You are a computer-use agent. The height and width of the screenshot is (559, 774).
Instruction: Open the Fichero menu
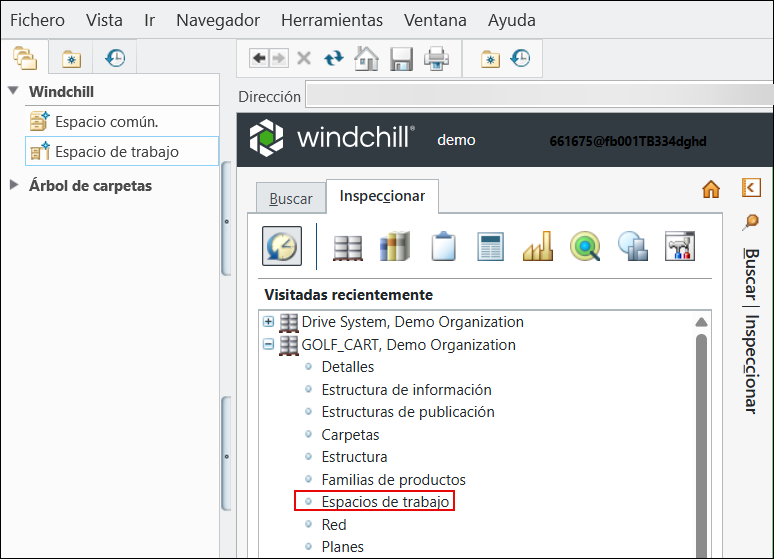point(38,20)
